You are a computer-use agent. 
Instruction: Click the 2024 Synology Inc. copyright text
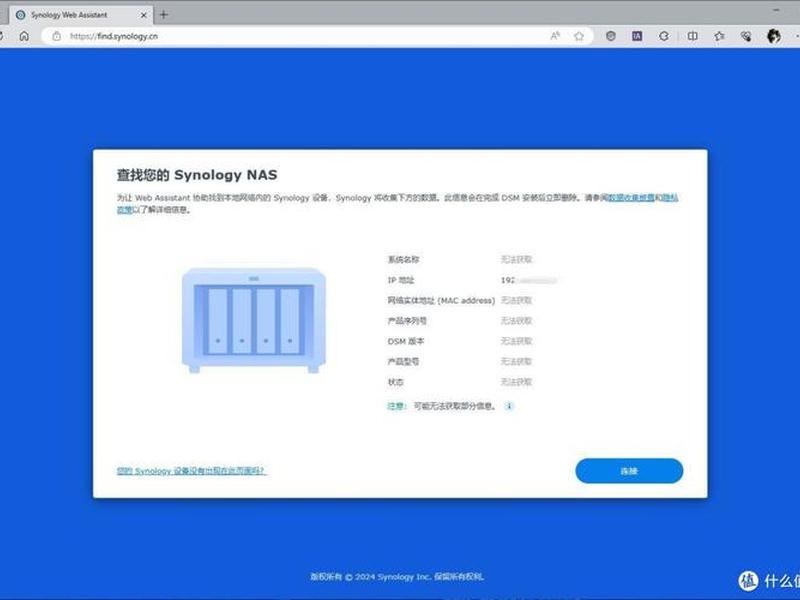397,577
